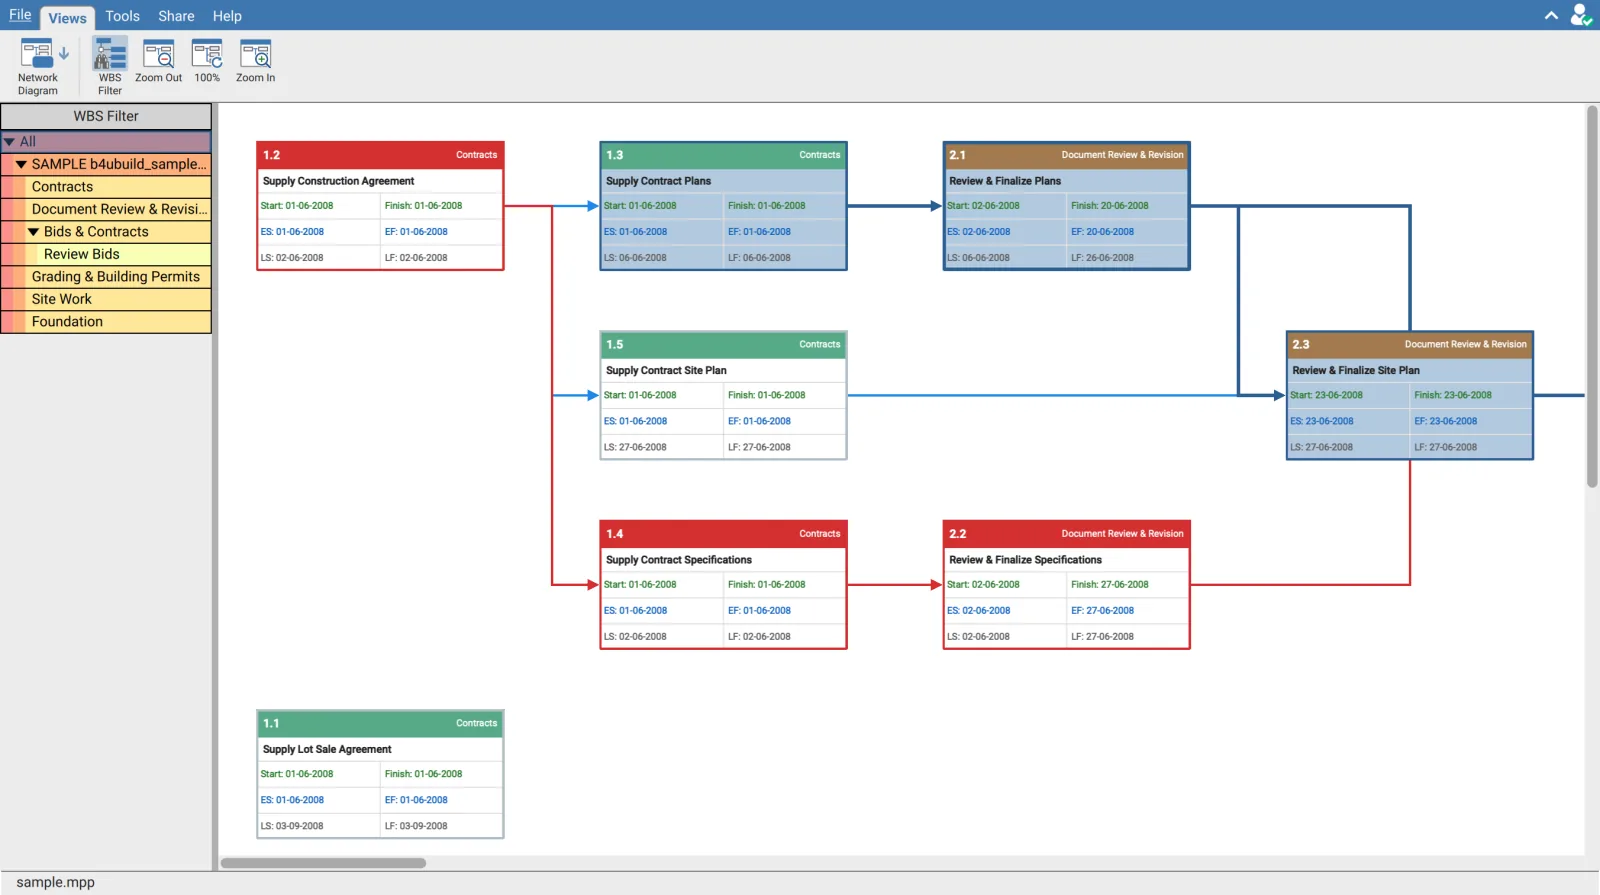Collapse the ribbon with the chevron

tap(1551, 16)
